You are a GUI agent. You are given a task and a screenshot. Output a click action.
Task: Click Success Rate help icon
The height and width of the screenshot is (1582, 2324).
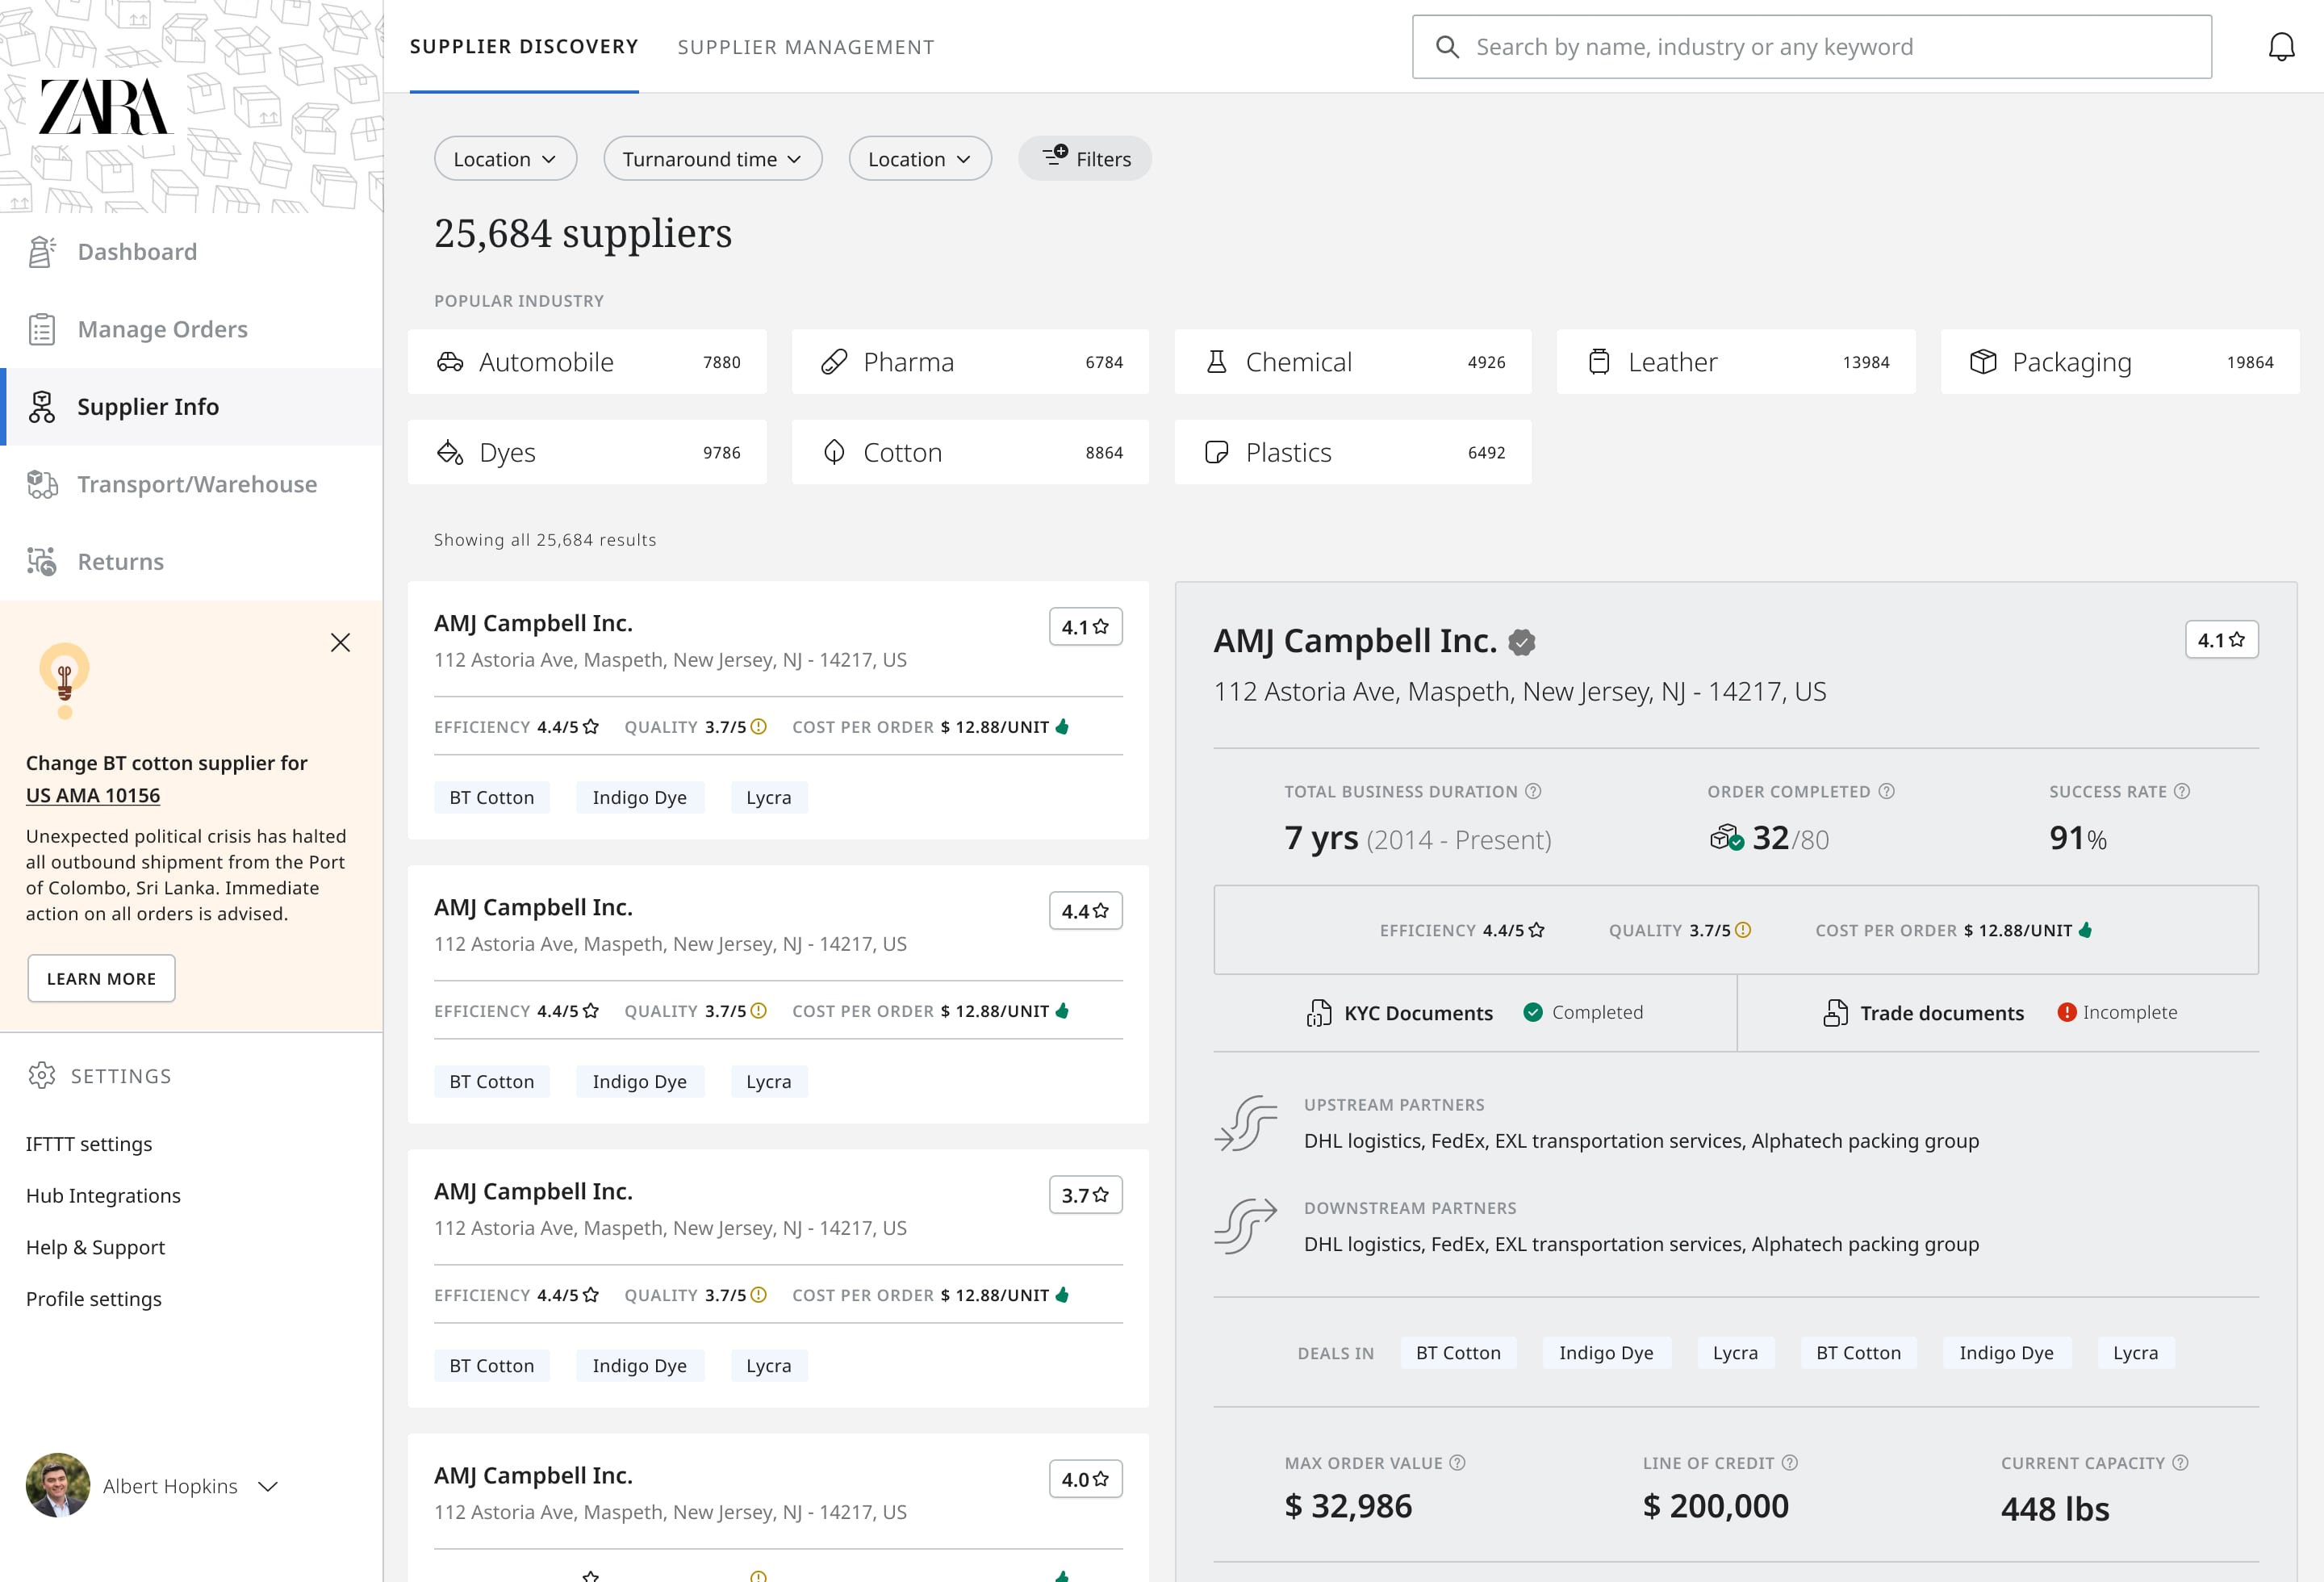[2182, 791]
